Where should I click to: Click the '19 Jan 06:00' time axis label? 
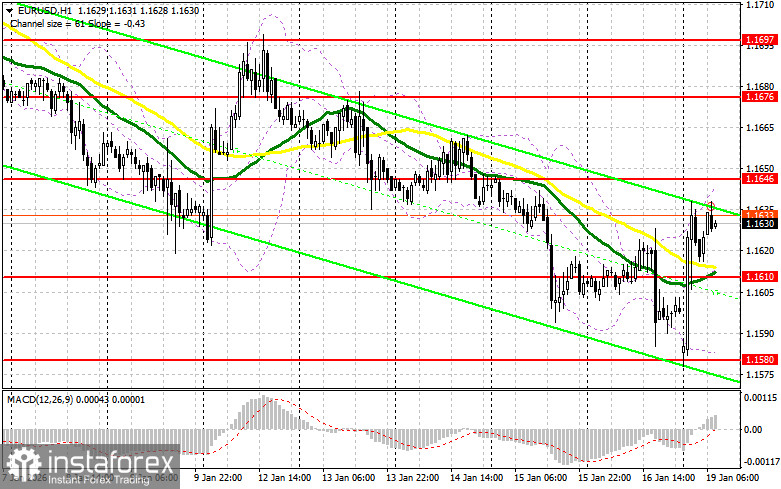(733, 478)
